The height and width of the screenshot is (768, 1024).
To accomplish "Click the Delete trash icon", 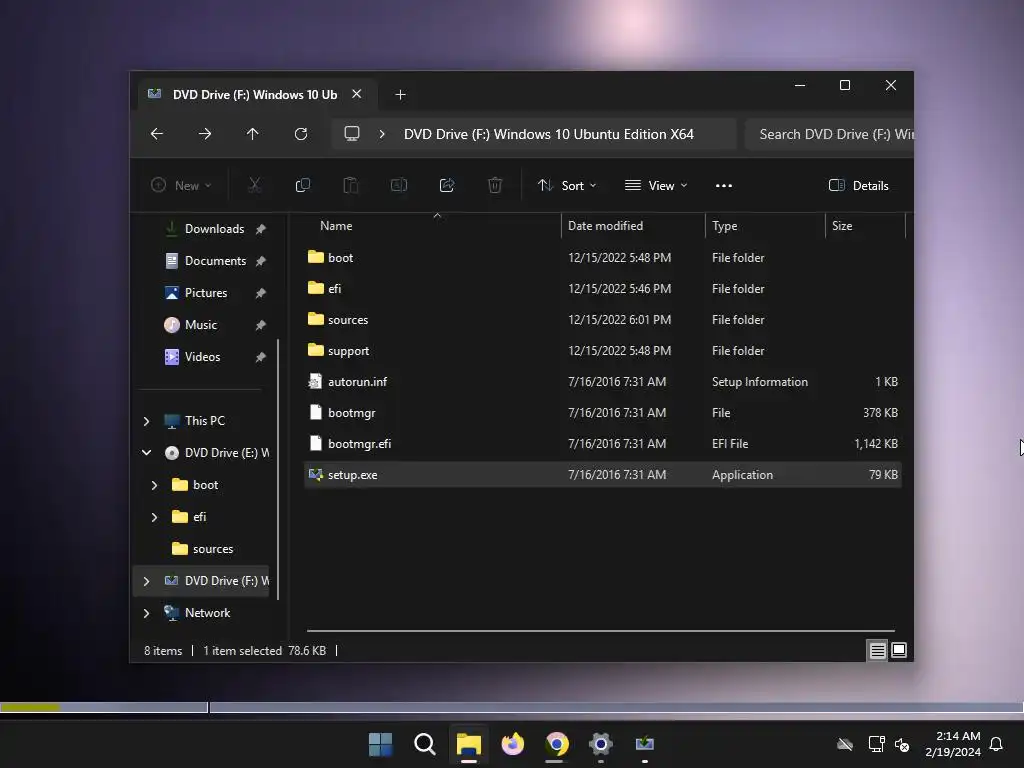I will pos(495,185).
